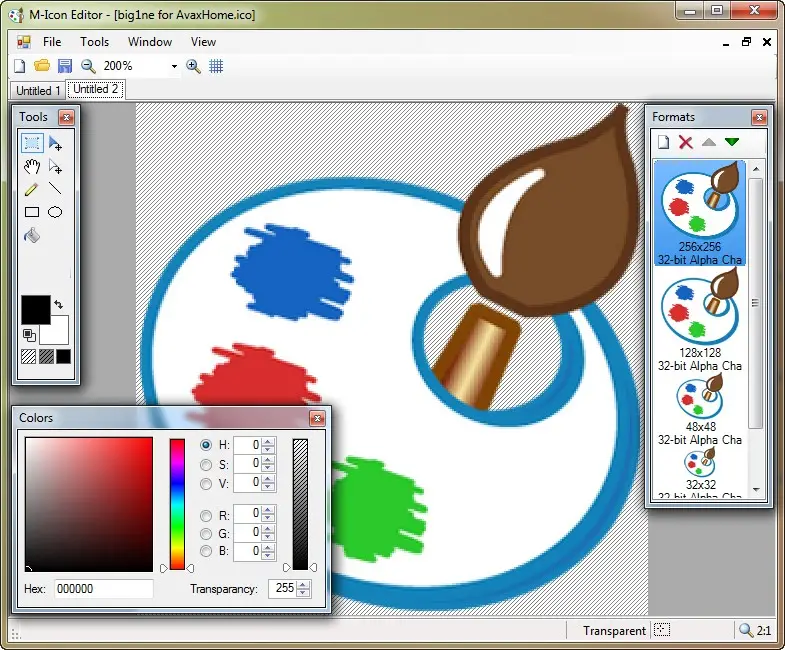This screenshot has width=785, height=650.
Task: Close the Formats panel
Action: [759, 117]
